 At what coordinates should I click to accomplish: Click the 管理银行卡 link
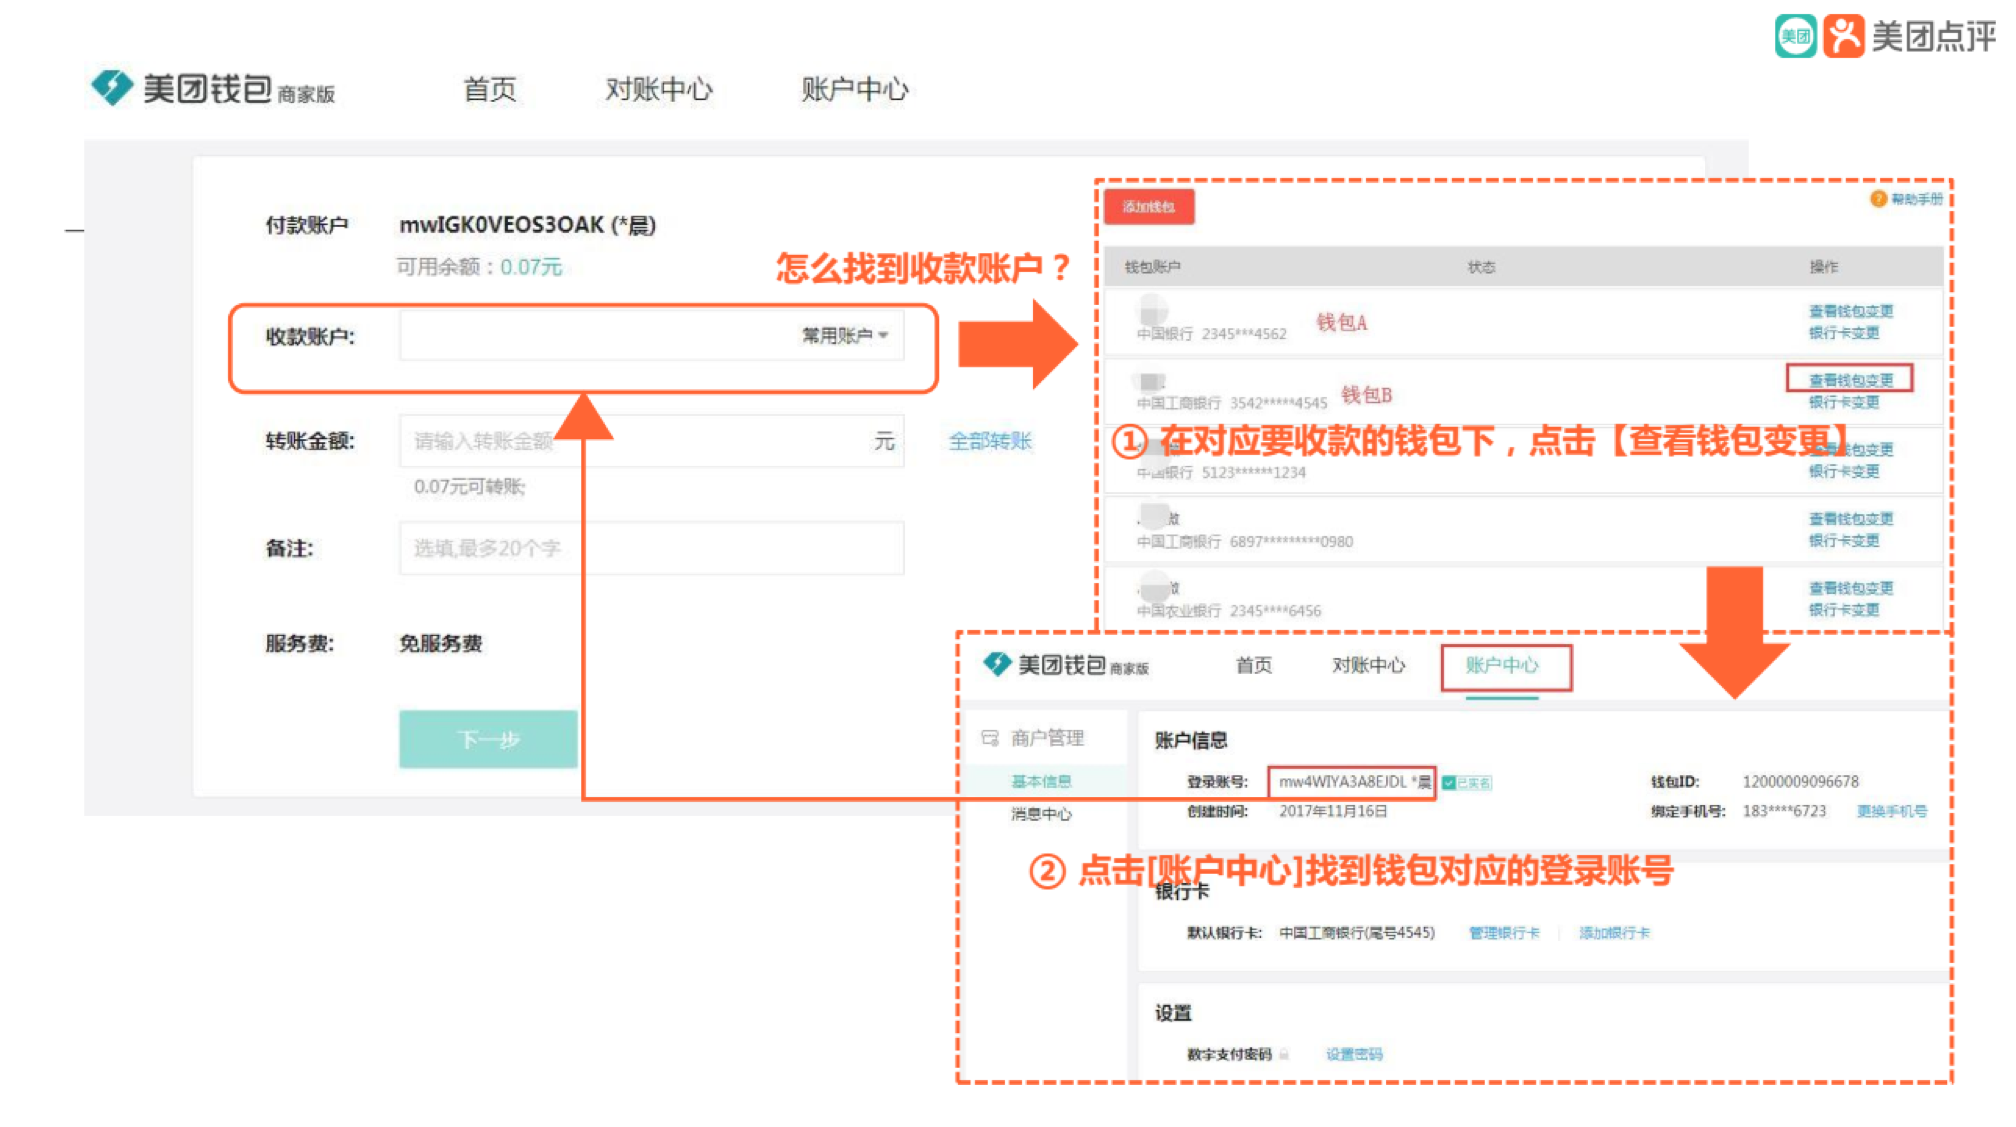point(1504,933)
